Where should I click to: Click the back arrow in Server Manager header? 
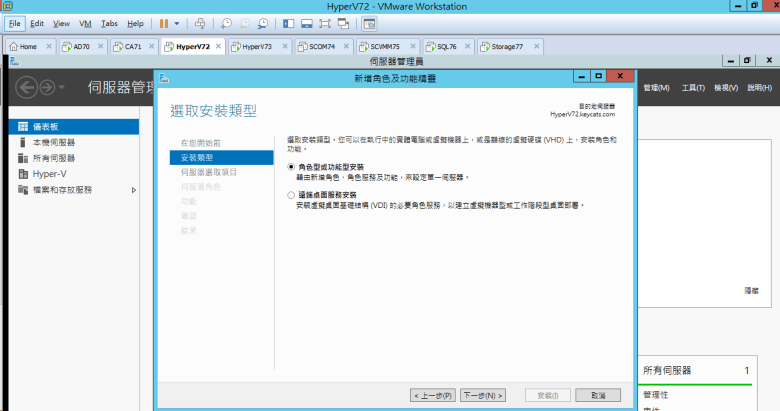coord(26,87)
